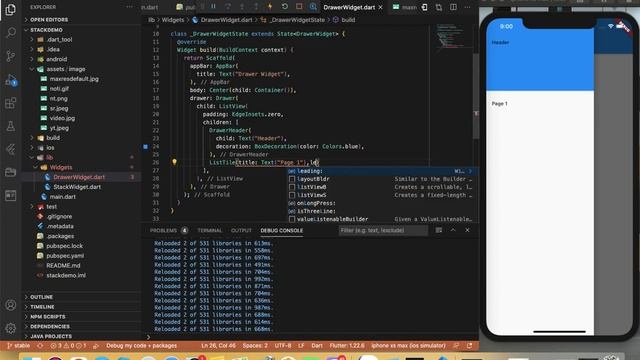Viewport: 640px width, 360px height.
Task: Tap Page 1 in the simulator drawer
Action: point(499,104)
